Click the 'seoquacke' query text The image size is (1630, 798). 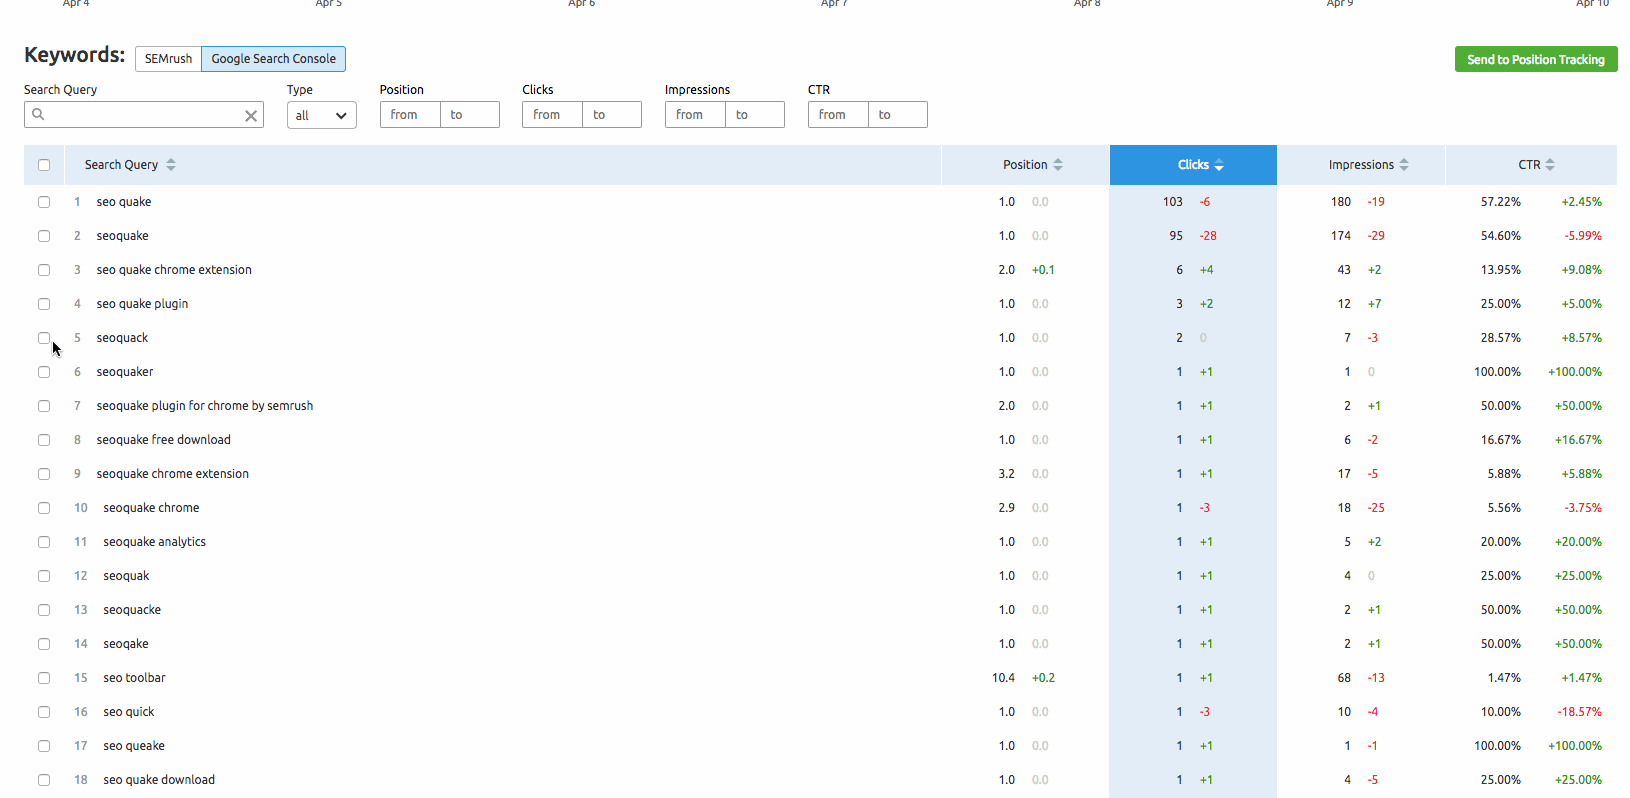click(x=132, y=610)
